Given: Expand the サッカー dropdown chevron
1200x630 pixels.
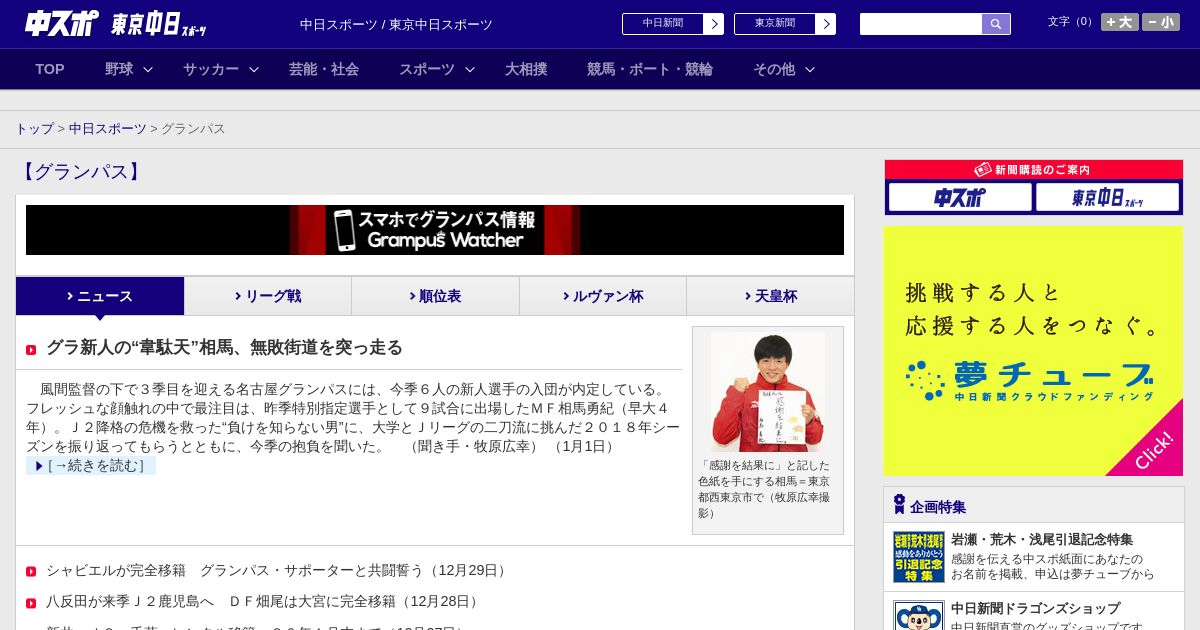Looking at the screenshot, I should (x=254, y=69).
